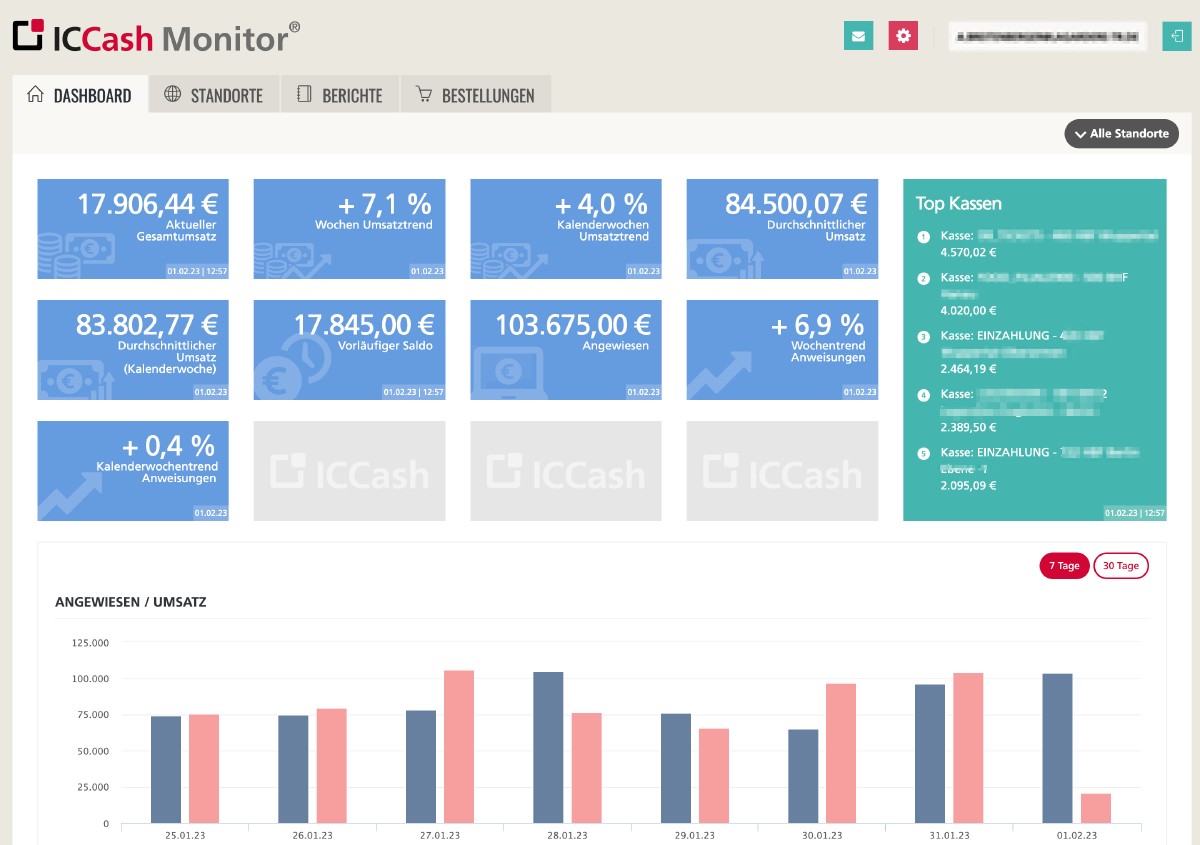This screenshot has height=845, width=1200.
Task: Click the blue bar for 31.01.23
Action: (930, 754)
